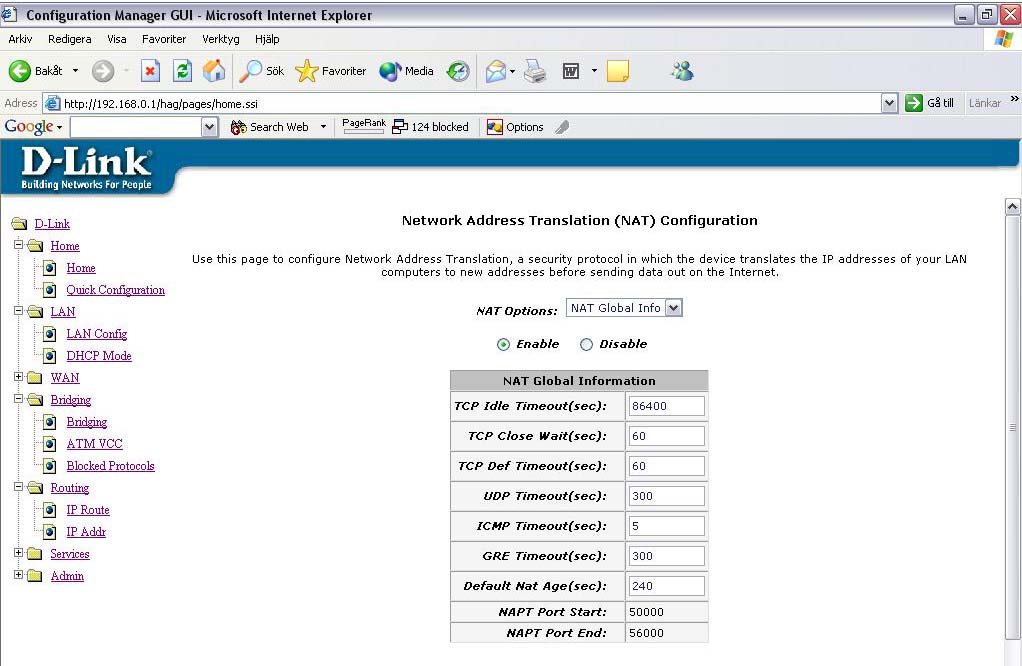Open the address bar URL dropdown arrow
Screen dimensions: 1022x666
[x=889, y=103]
